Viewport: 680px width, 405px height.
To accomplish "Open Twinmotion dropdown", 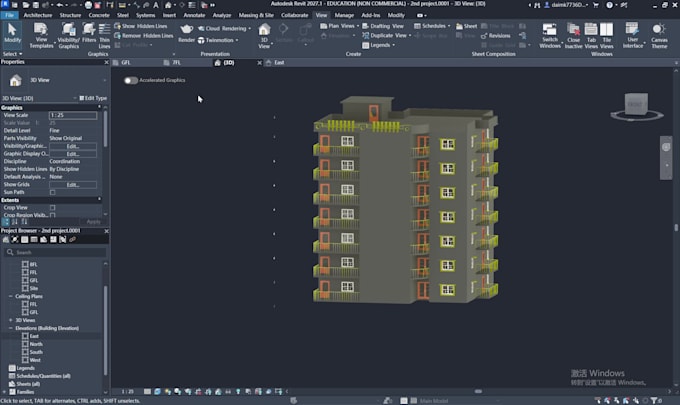I will click(218, 40).
